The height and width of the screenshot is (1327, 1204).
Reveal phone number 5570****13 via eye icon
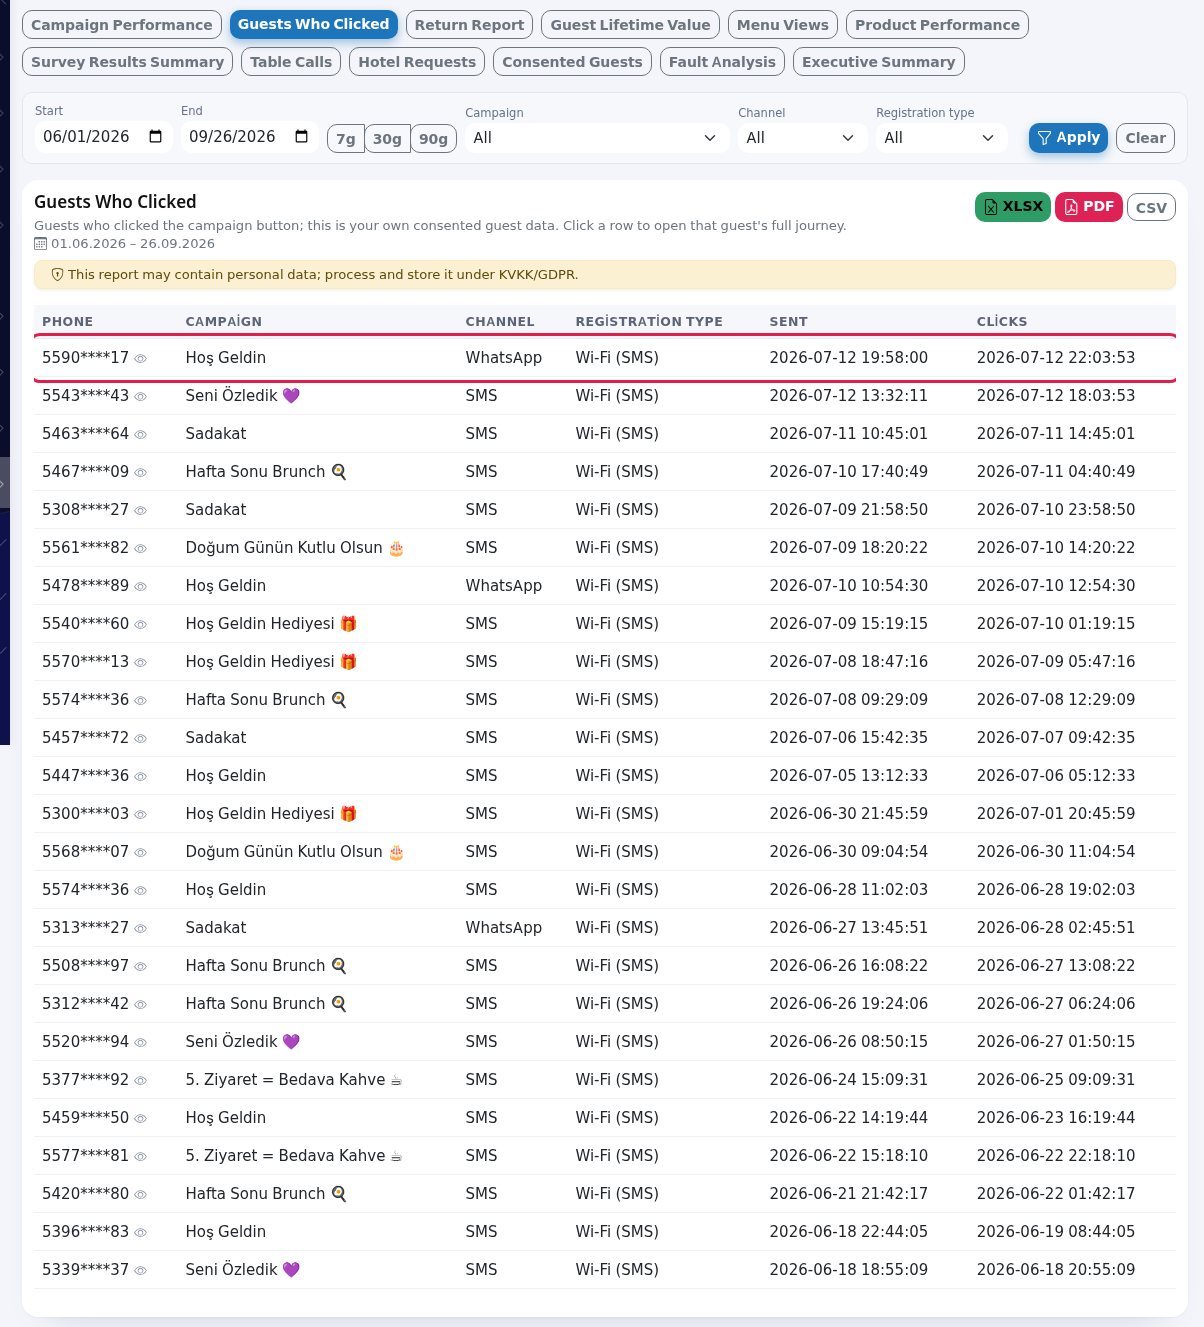[141, 663]
